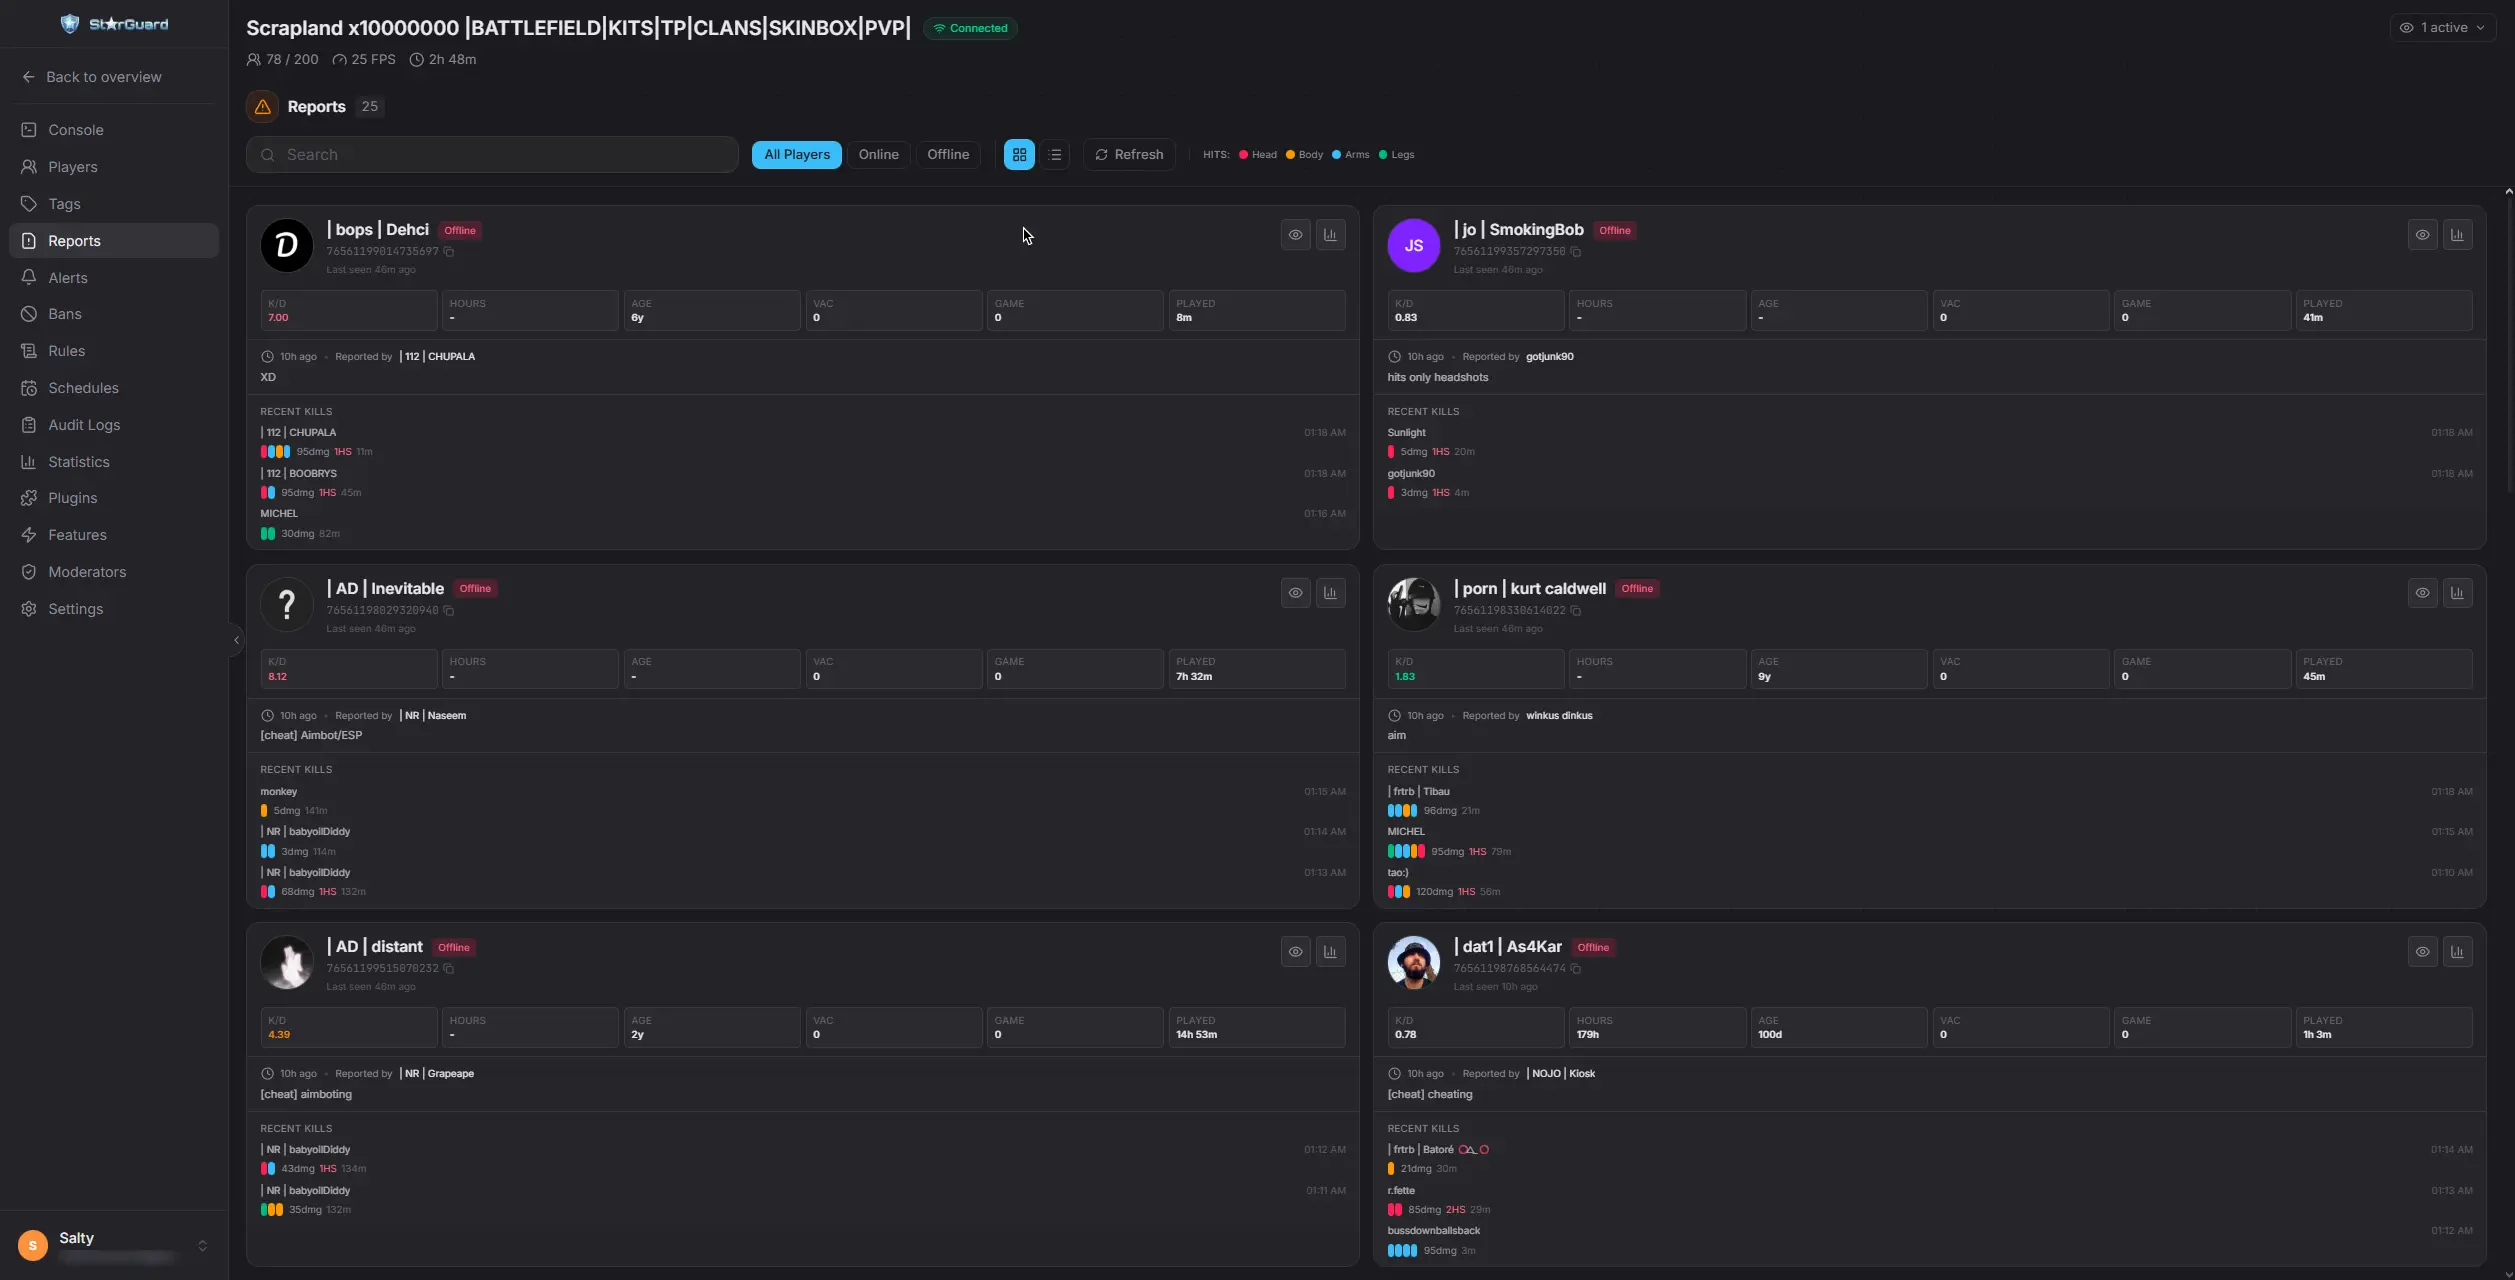
Task: Open the Moderators sidebar section
Action: pos(85,571)
